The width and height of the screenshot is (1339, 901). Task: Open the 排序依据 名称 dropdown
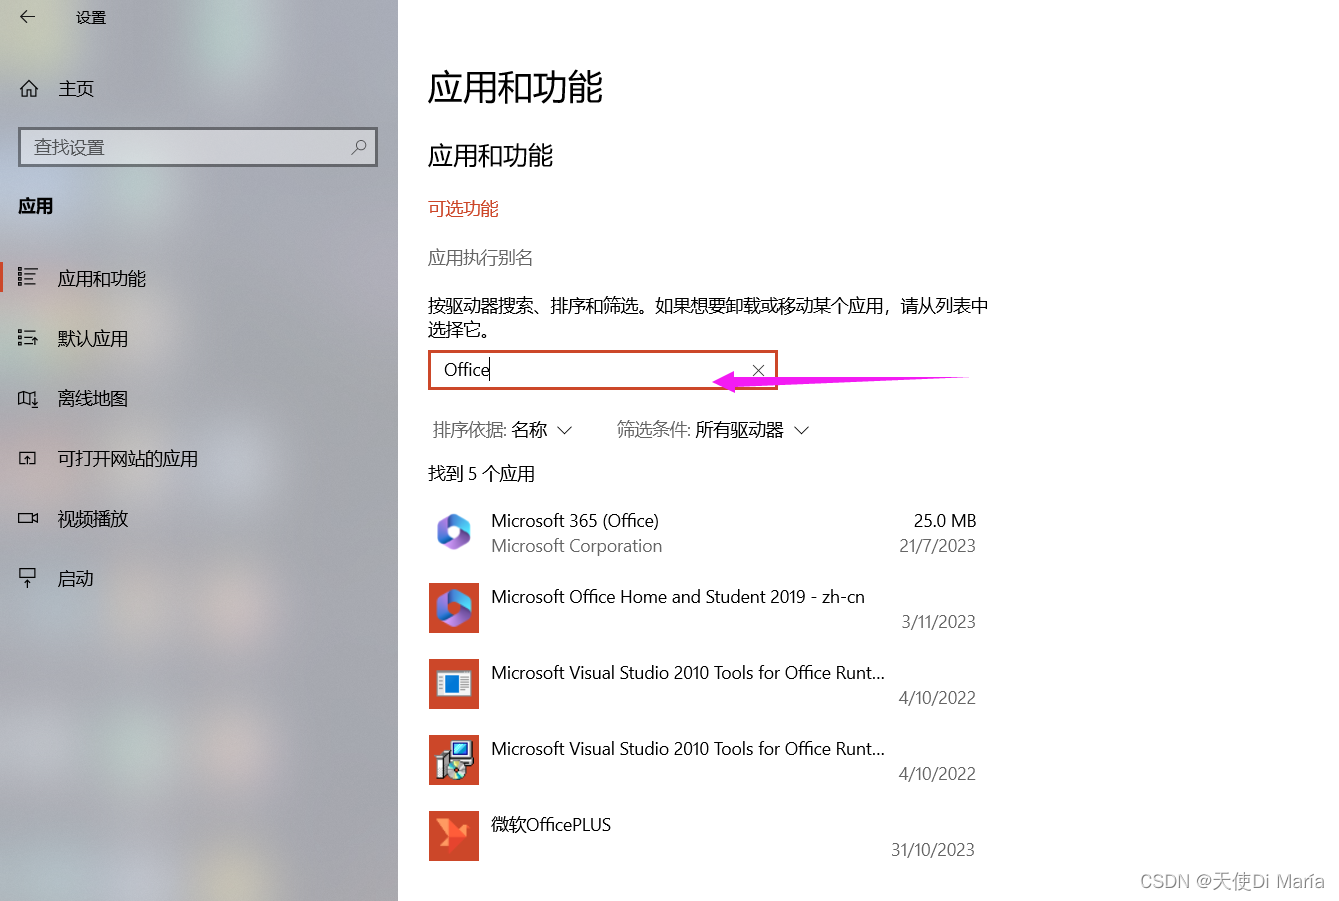point(502,430)
